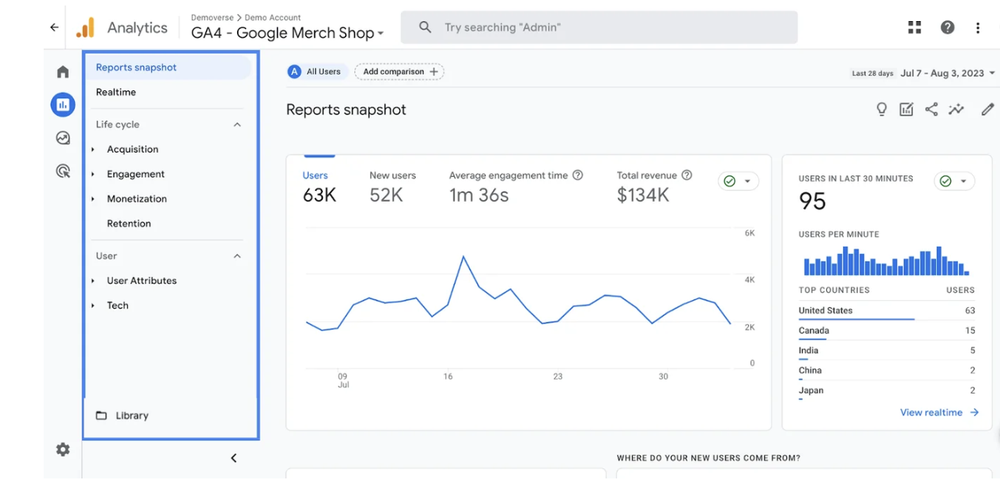Go to Home in left rail
Screen dimensions: 1000x480
point(62,72)
